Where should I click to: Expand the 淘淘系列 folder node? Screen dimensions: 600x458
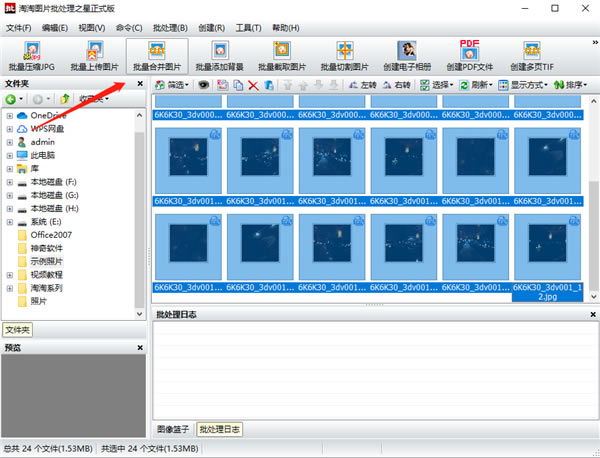pyautogui.click(x=10, y=288)
